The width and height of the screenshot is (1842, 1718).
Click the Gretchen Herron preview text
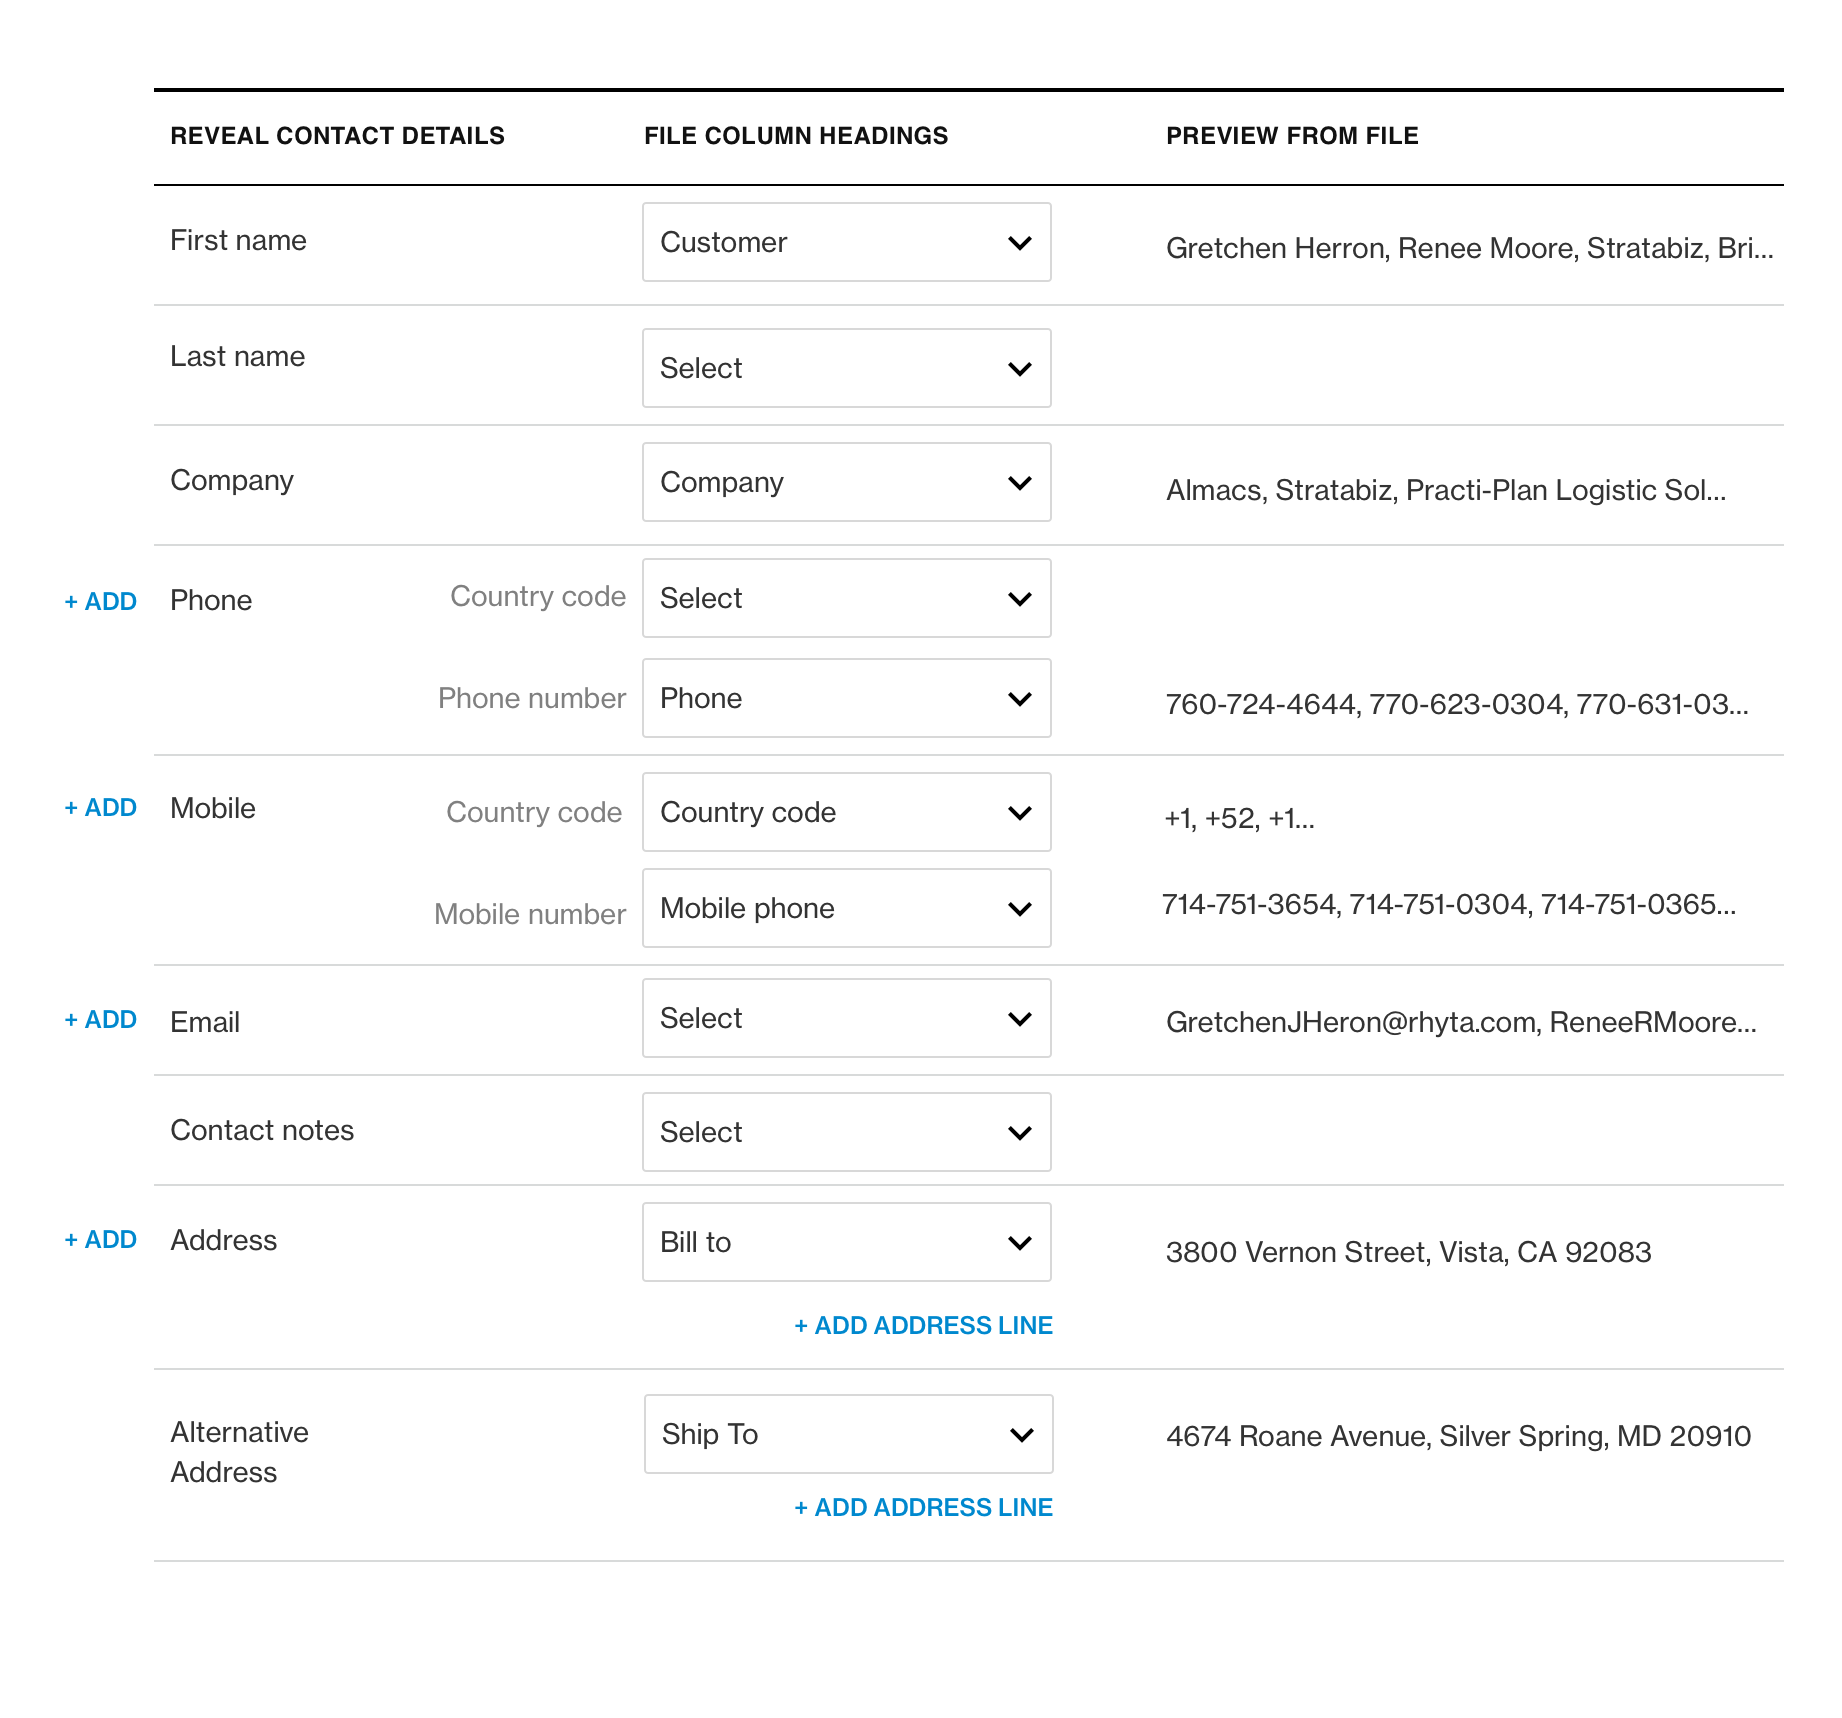tap(1469, 248)
